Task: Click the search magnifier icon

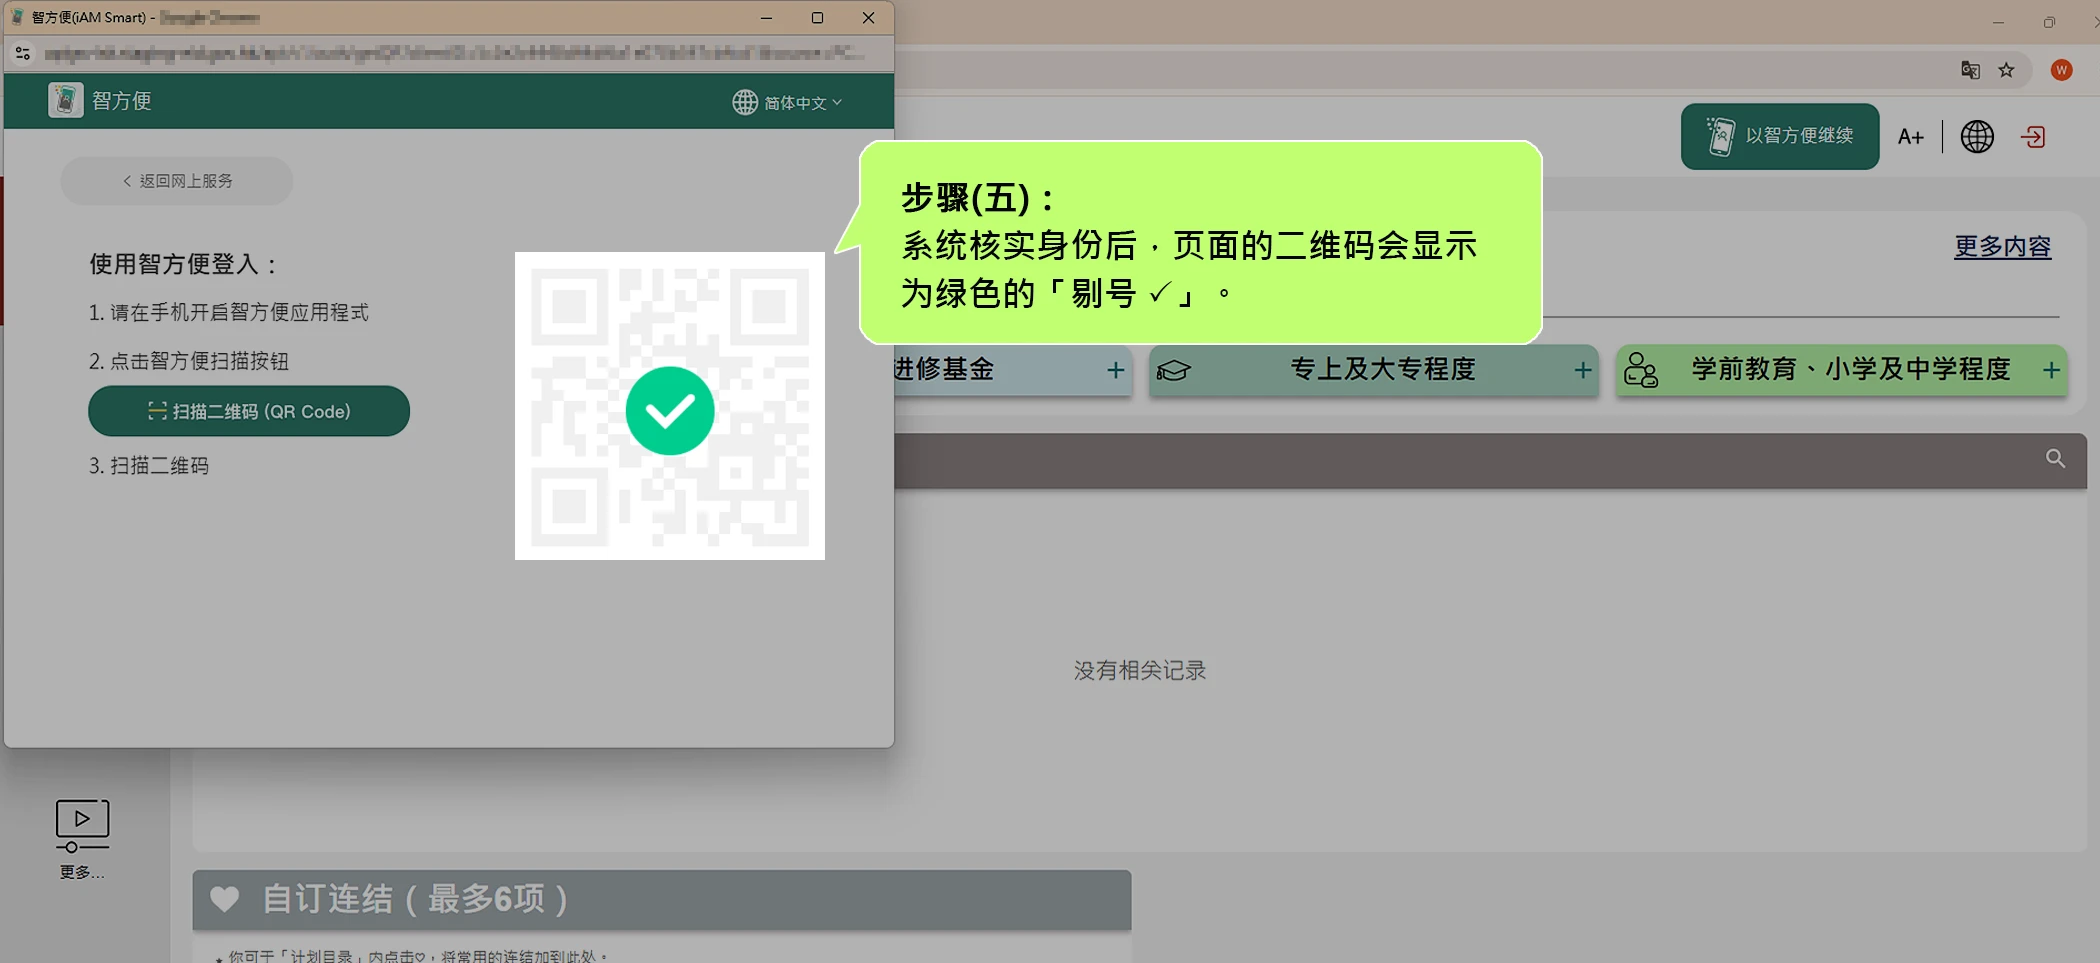Action: click(2055, 458)
